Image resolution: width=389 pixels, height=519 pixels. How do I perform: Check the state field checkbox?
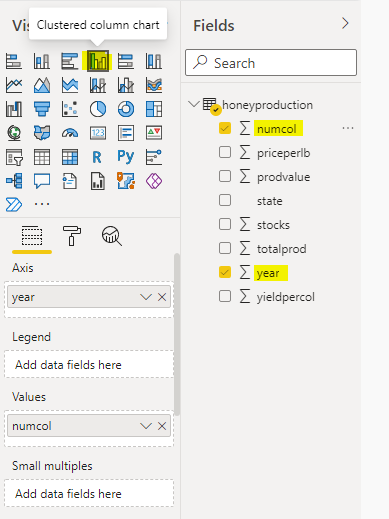coord(225,200)
